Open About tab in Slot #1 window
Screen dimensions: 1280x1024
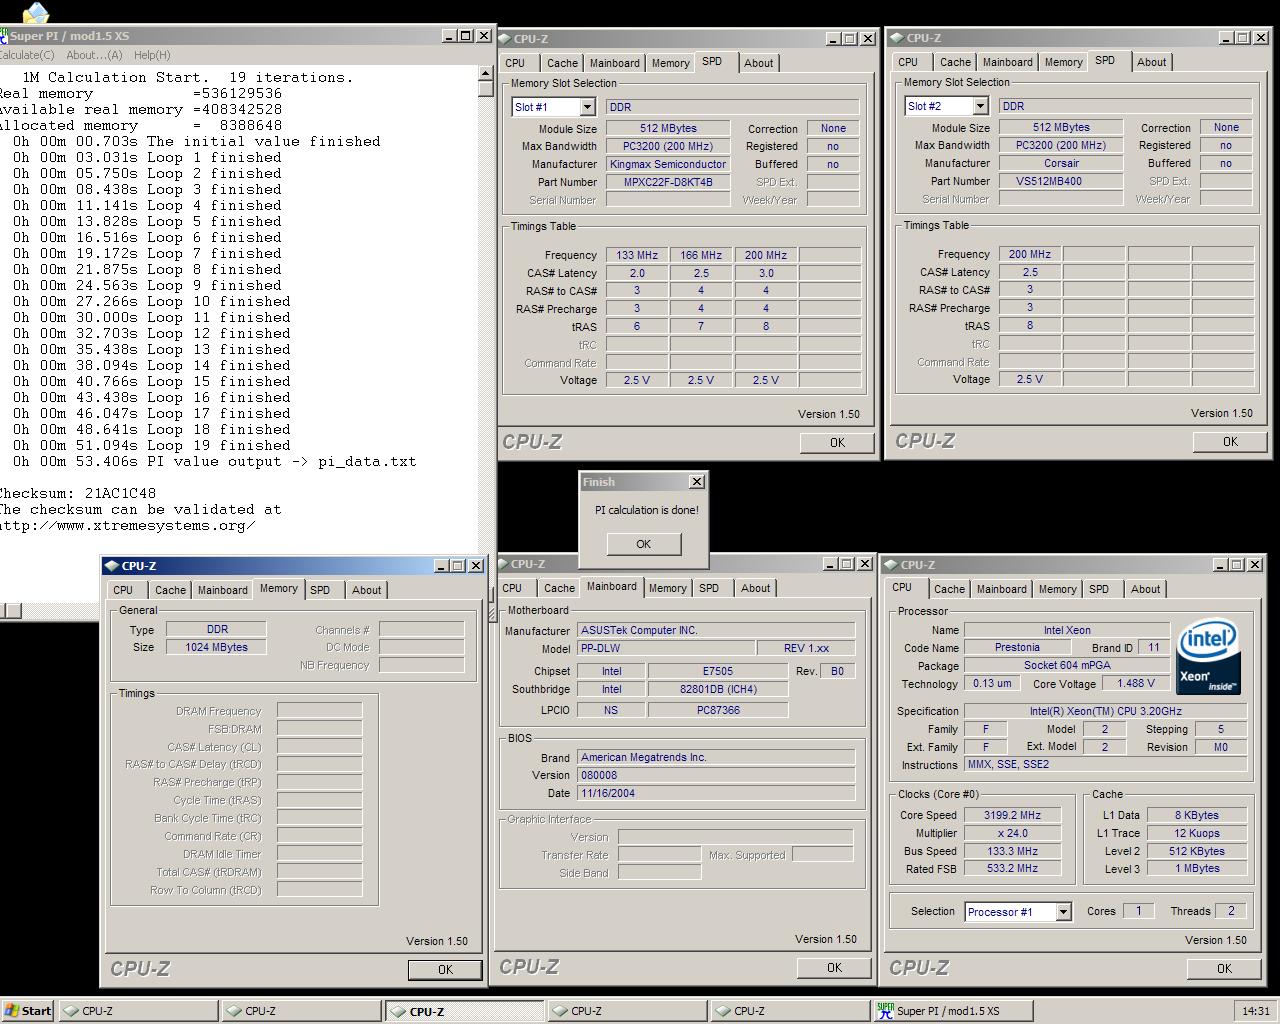tap(758, 63)
